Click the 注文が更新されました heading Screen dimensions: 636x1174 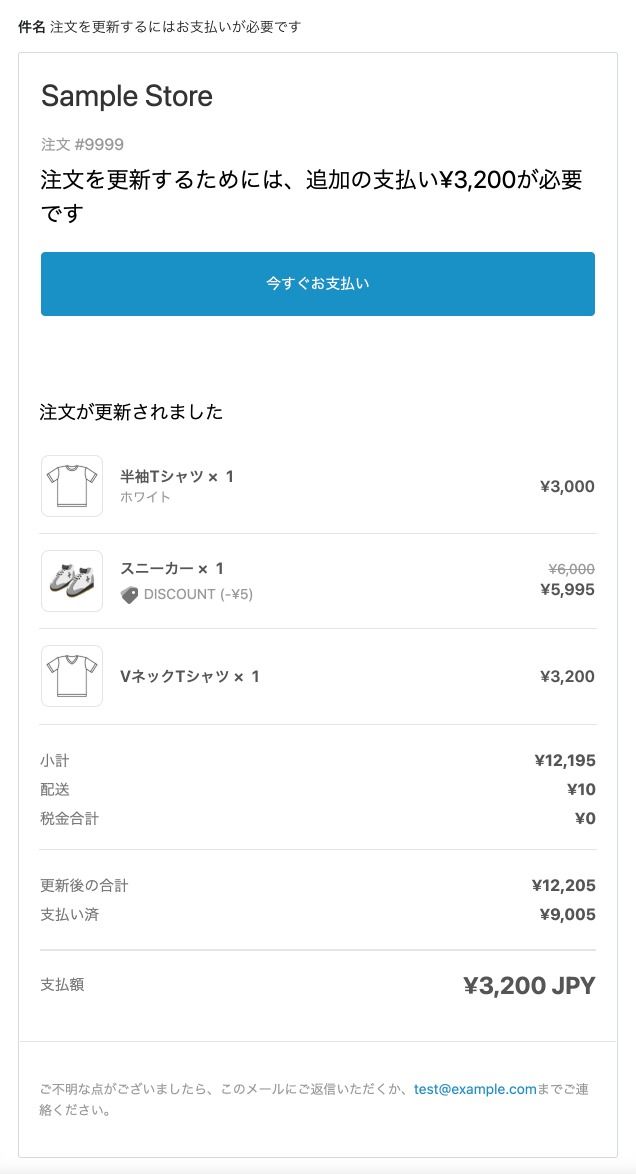tap(131, 412)
